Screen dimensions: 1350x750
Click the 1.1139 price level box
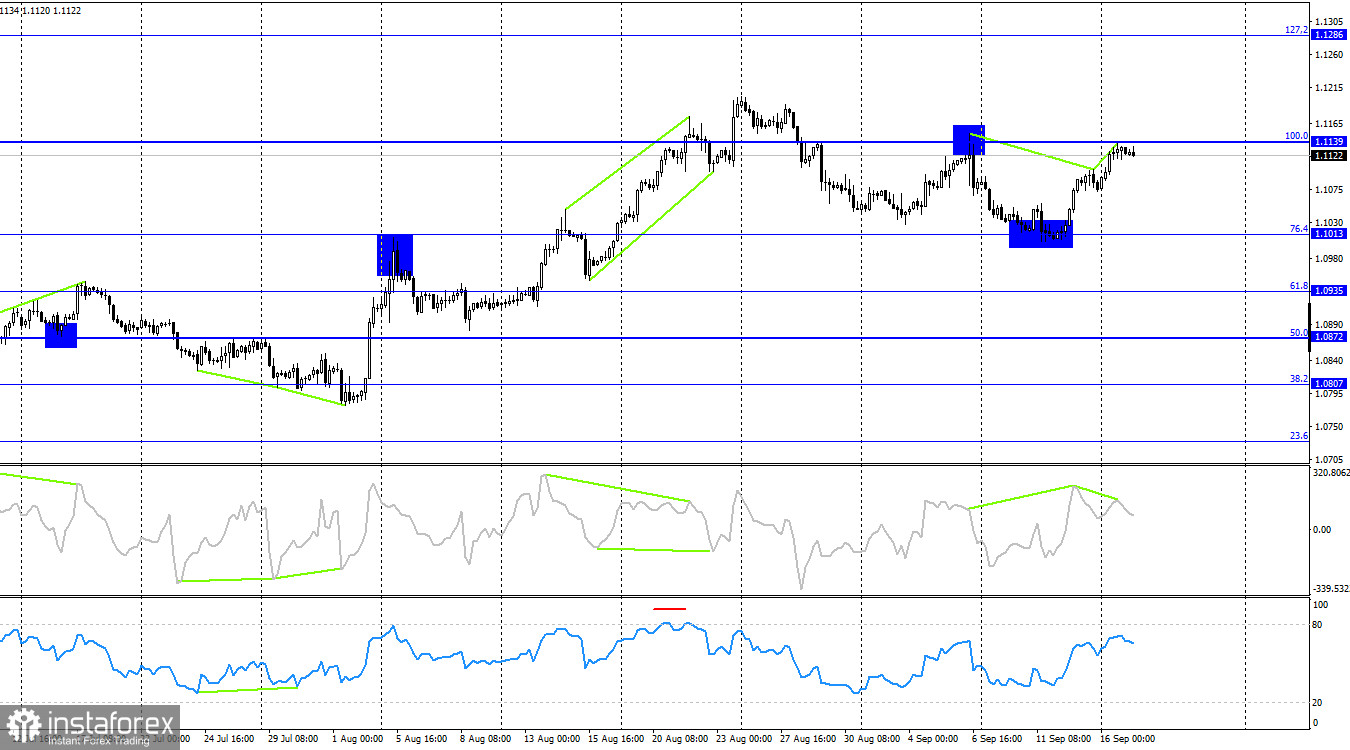coord(1329,143)
